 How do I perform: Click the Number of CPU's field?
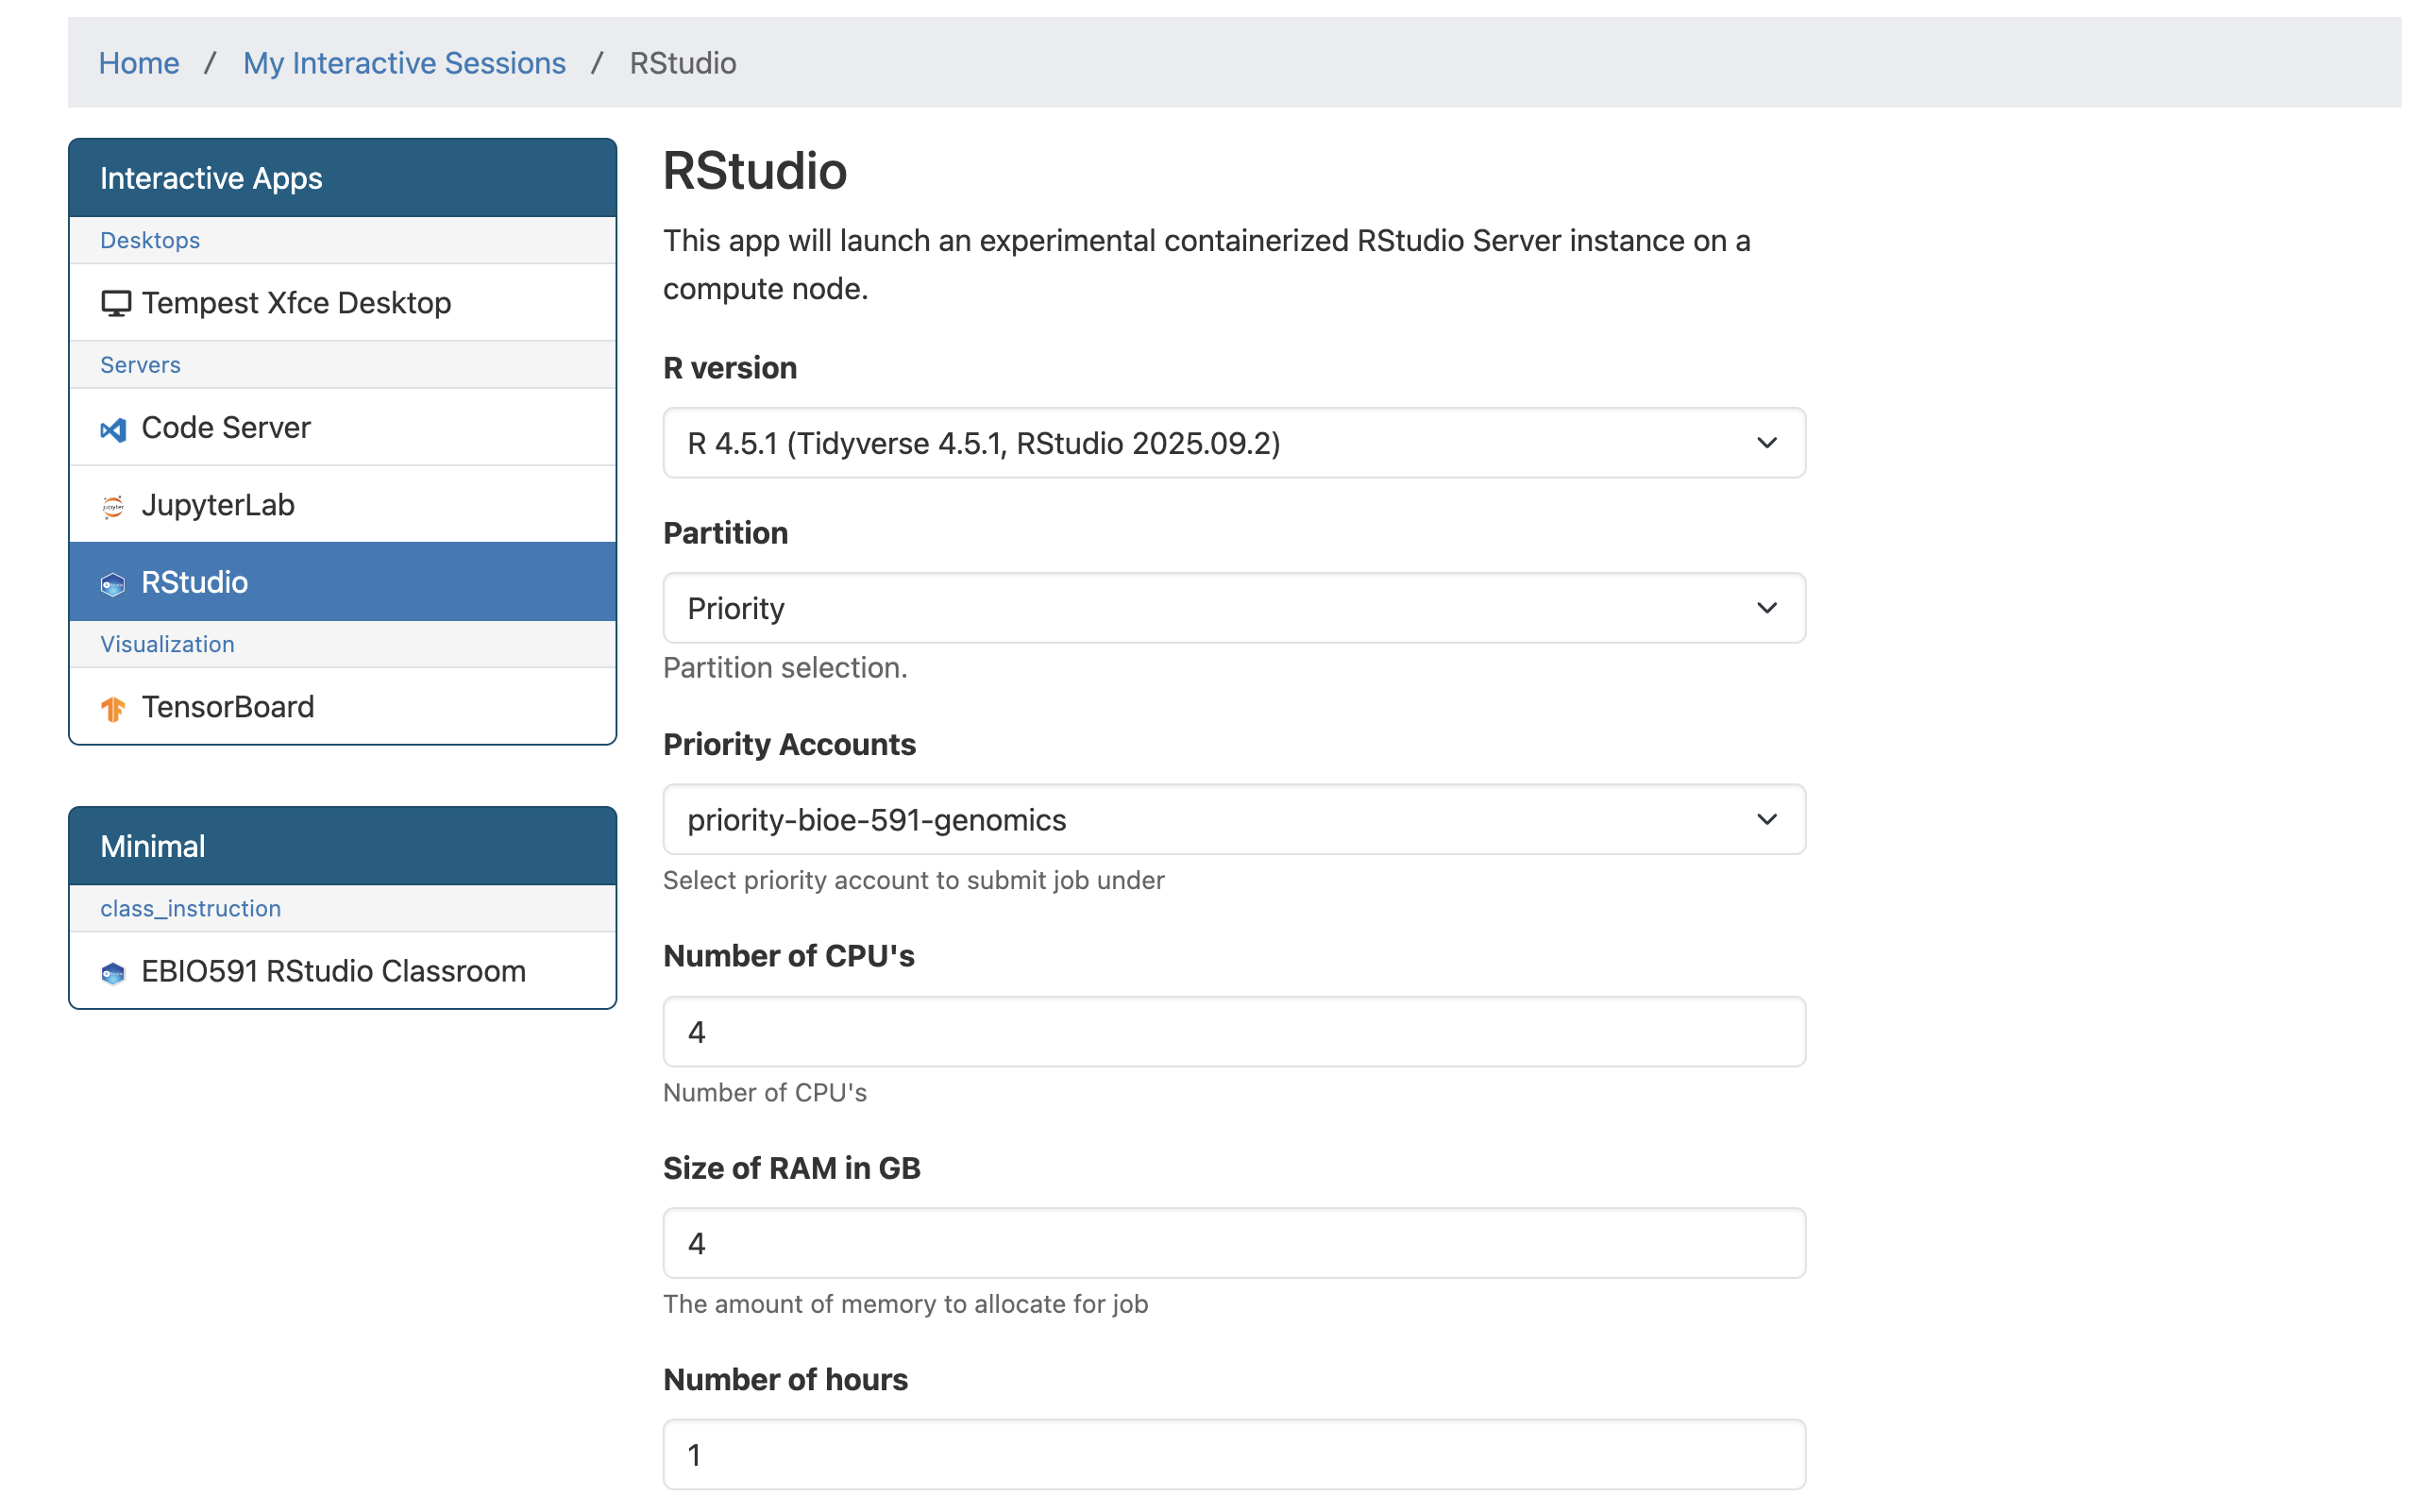pos(1233,1032)
